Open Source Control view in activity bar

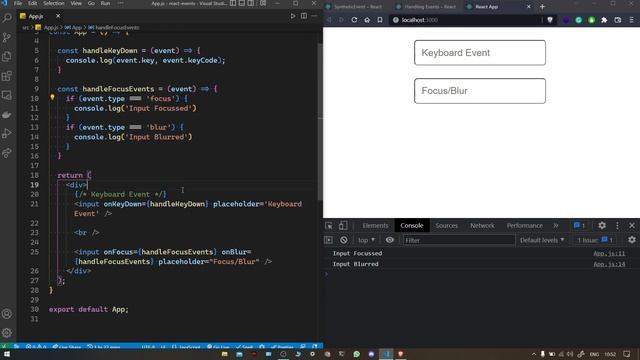pos(7,37)
